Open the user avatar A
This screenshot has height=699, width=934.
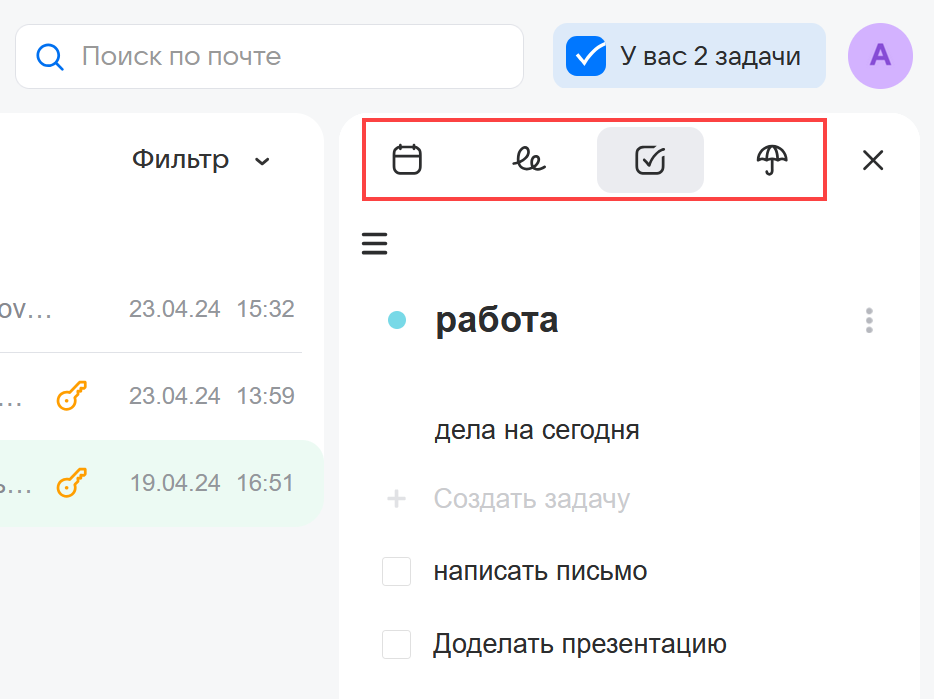pyautogui.click(x=880, y=56)
